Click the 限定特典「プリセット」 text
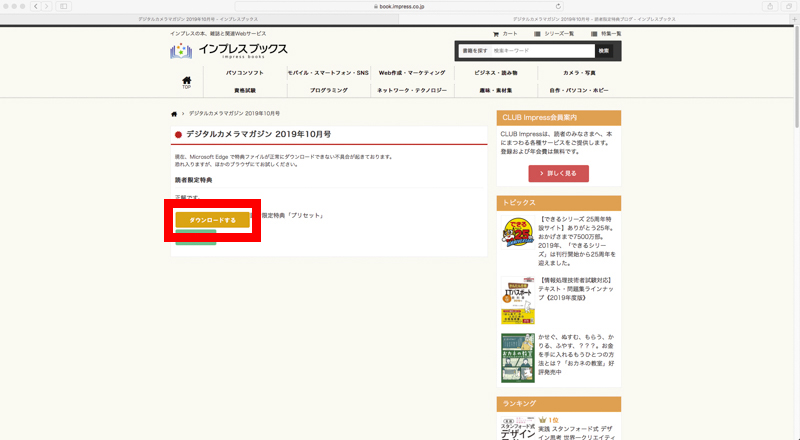The width and height of the screenshot is (800, 440). [292, 215]
